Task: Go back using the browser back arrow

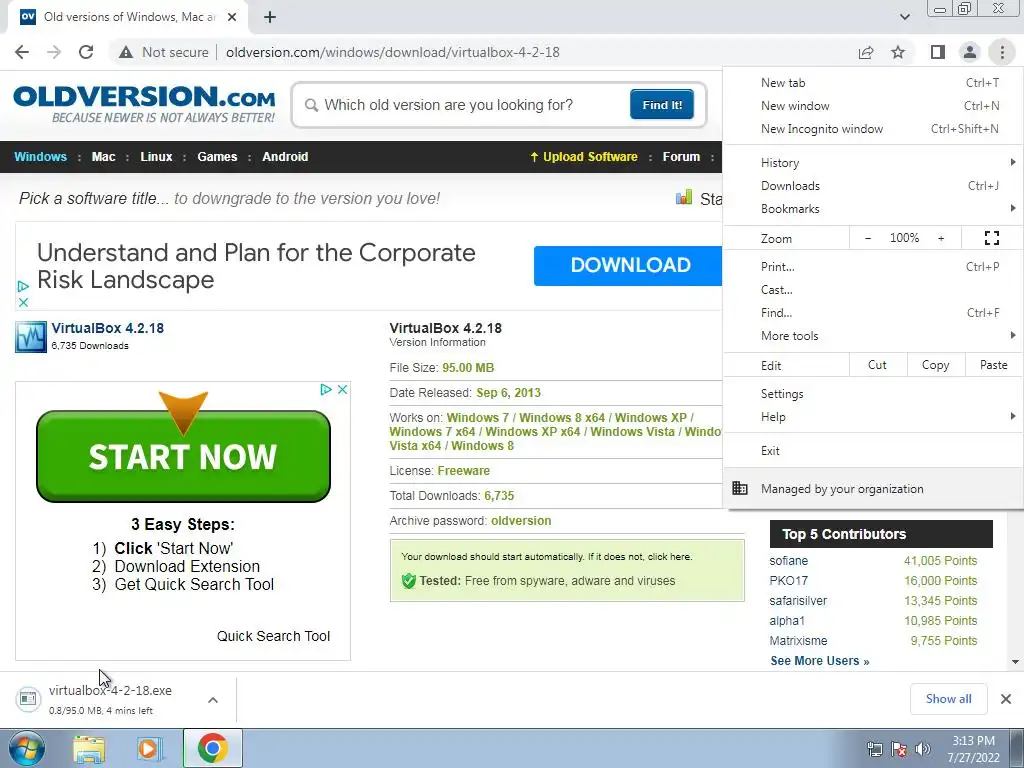Action: click(x=22, y=52)
